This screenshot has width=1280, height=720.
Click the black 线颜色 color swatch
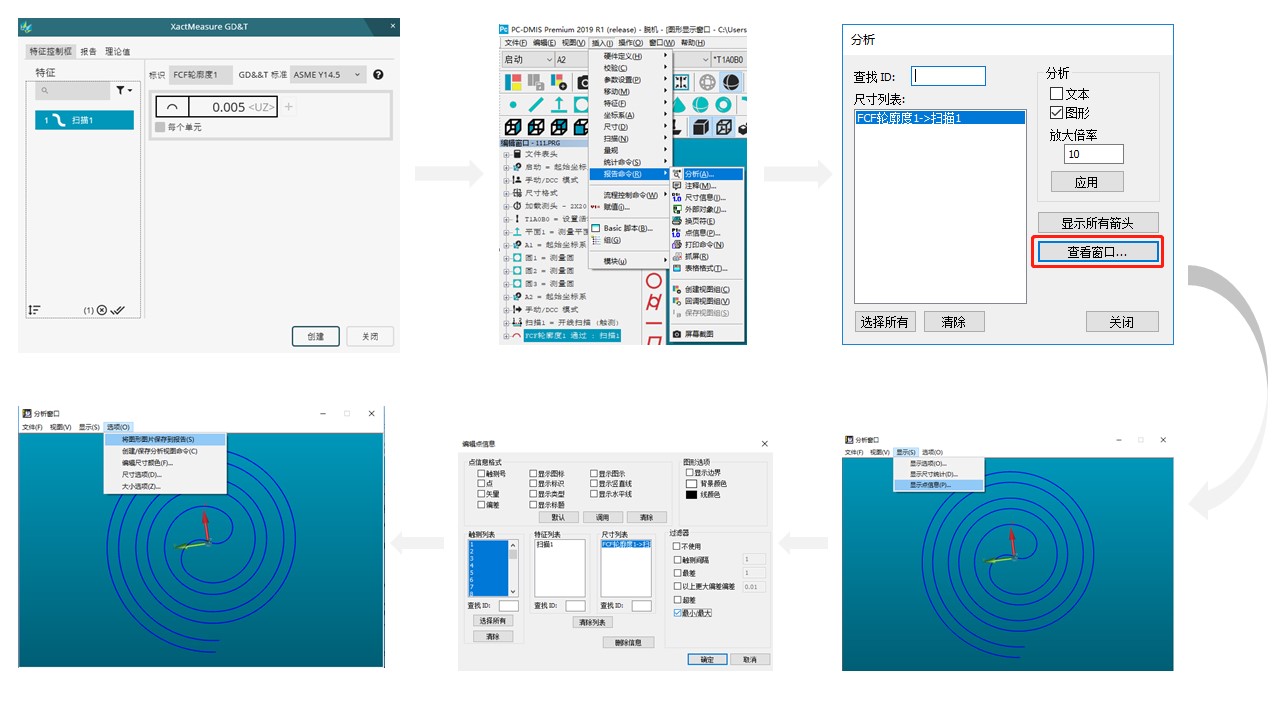691,495
